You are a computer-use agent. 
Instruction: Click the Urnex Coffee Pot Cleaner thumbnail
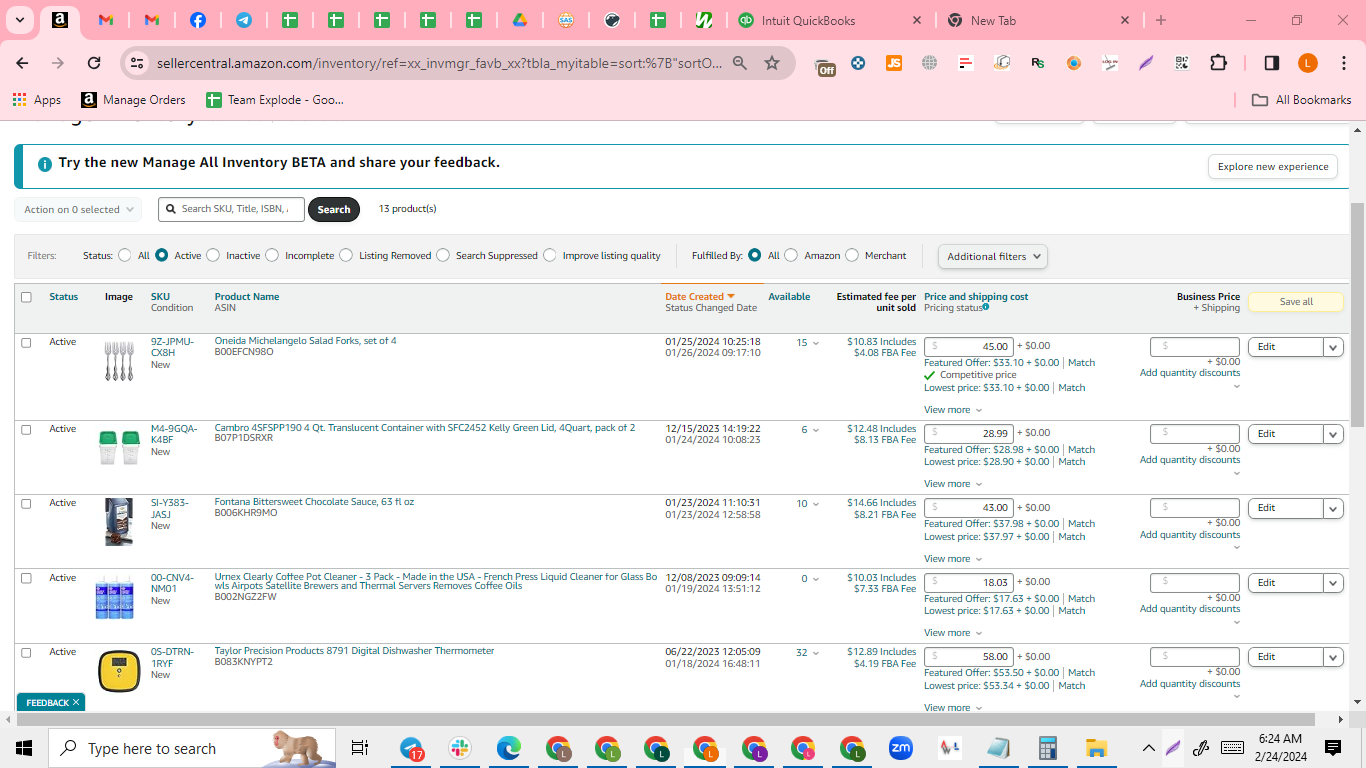115,597
